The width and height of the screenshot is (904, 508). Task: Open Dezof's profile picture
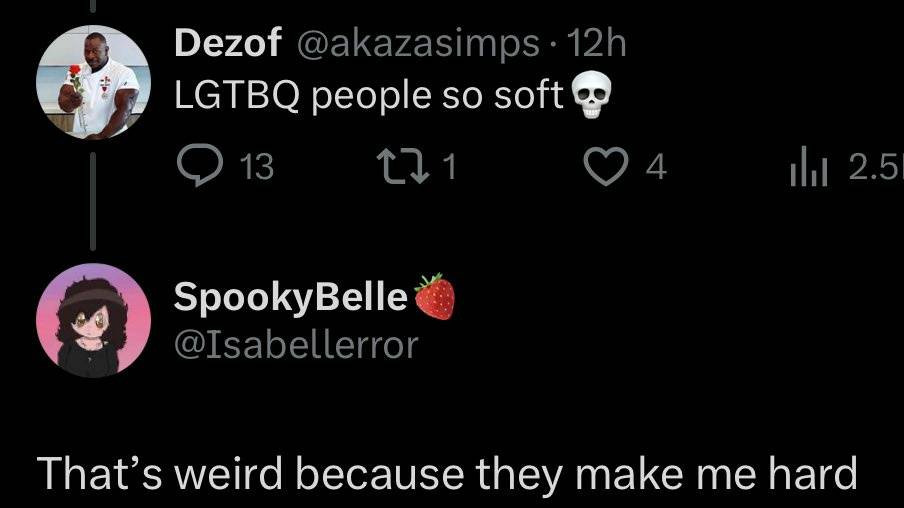pos(93,82)
